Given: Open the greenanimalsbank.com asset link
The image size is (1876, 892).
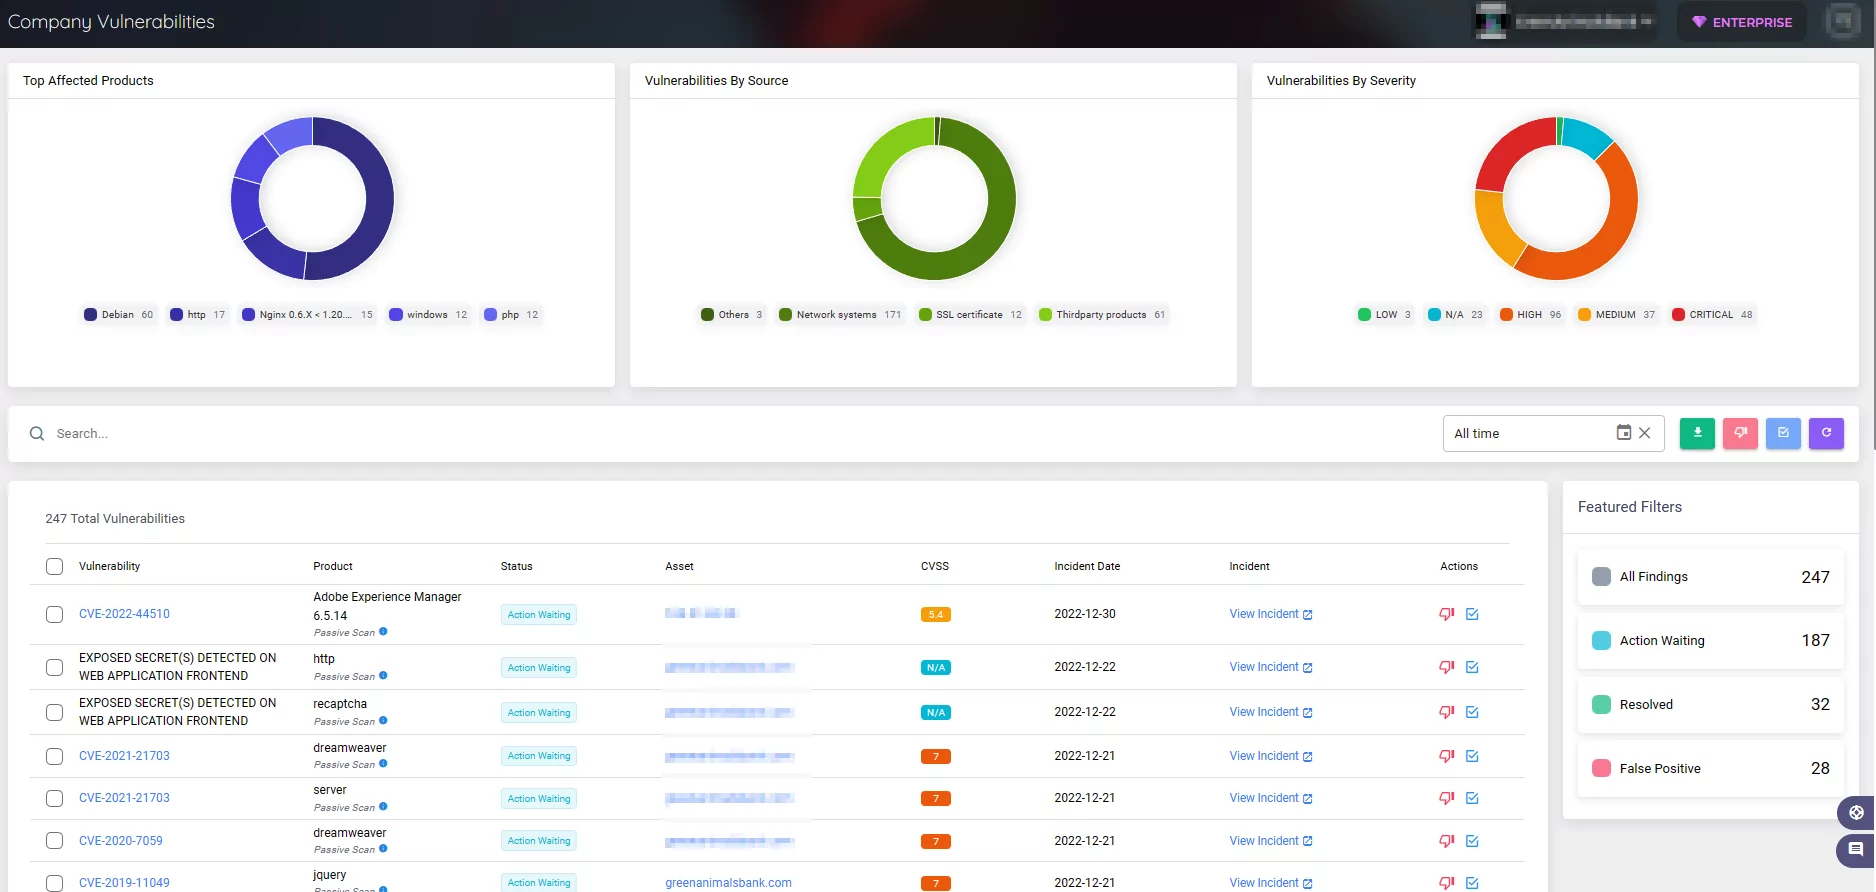Looking at the screenshot, I should click(728, 883).
